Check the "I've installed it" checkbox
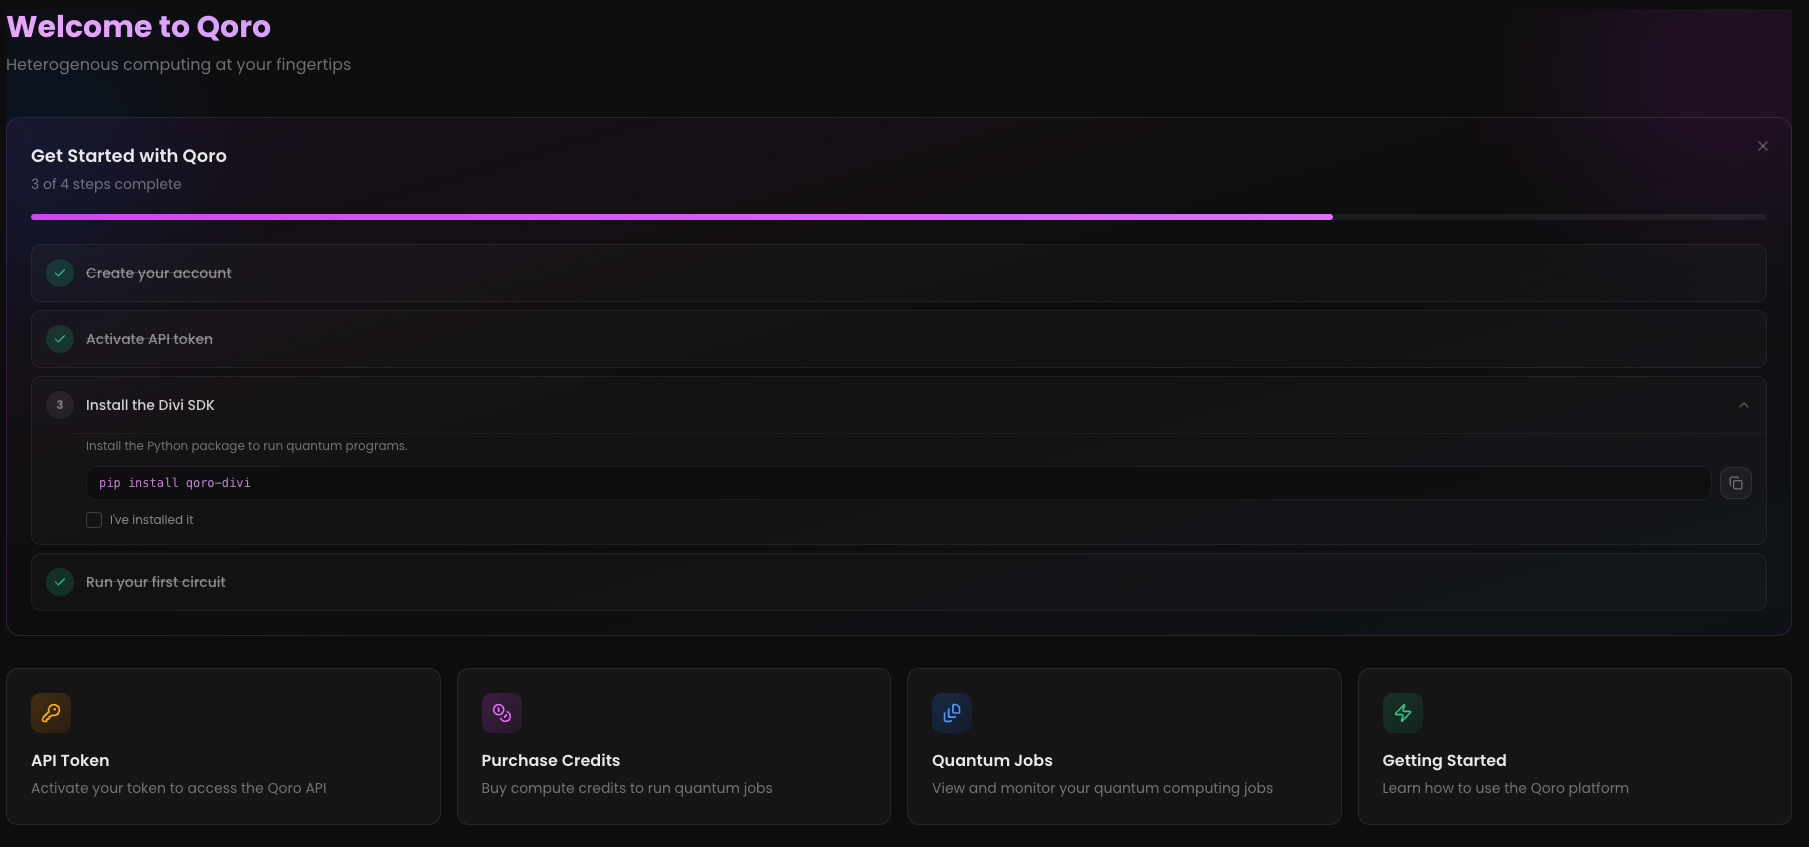 [94, 520]
